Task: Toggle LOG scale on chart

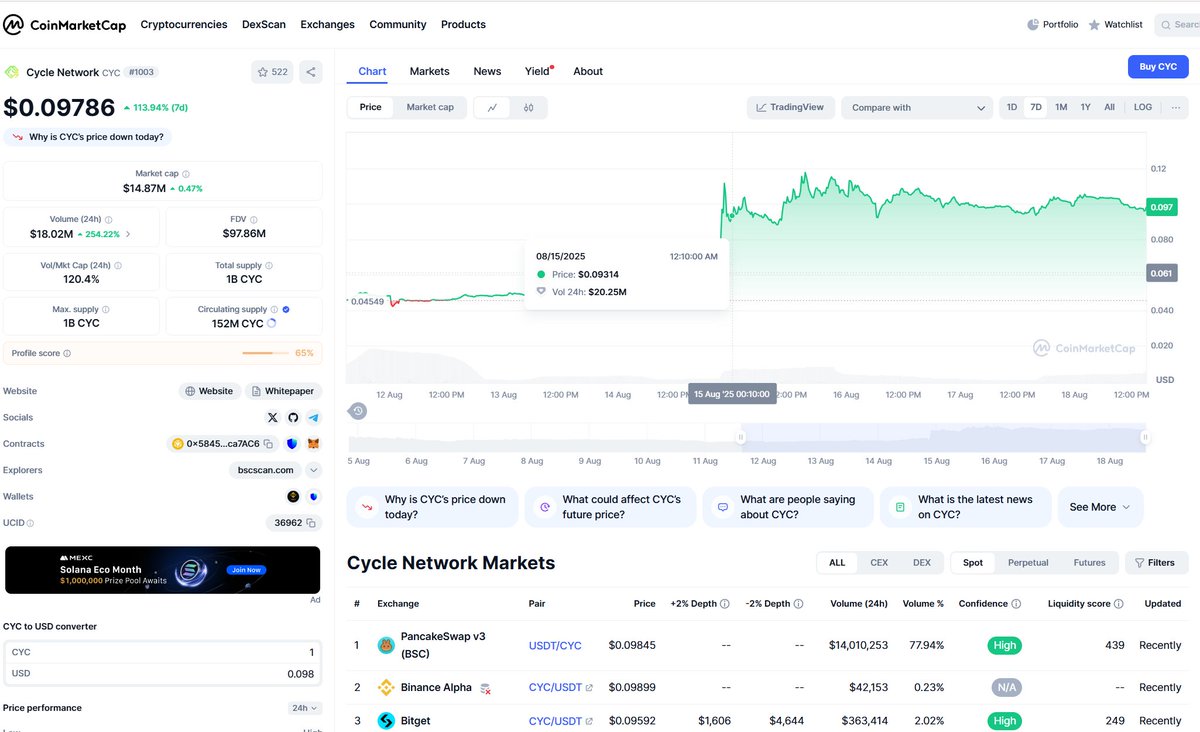Action: [1143, 107]
